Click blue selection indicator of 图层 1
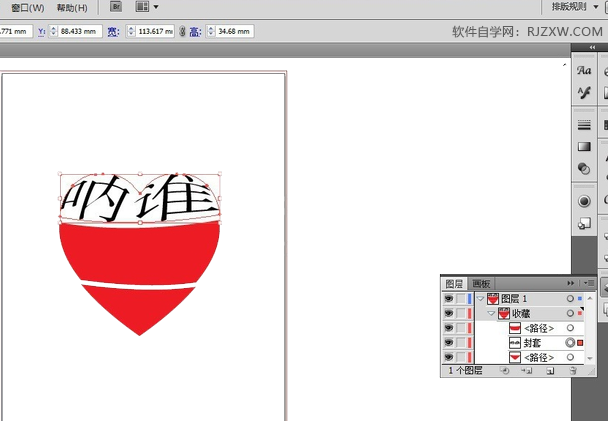The image size is (608, 421). coord(580,298)
